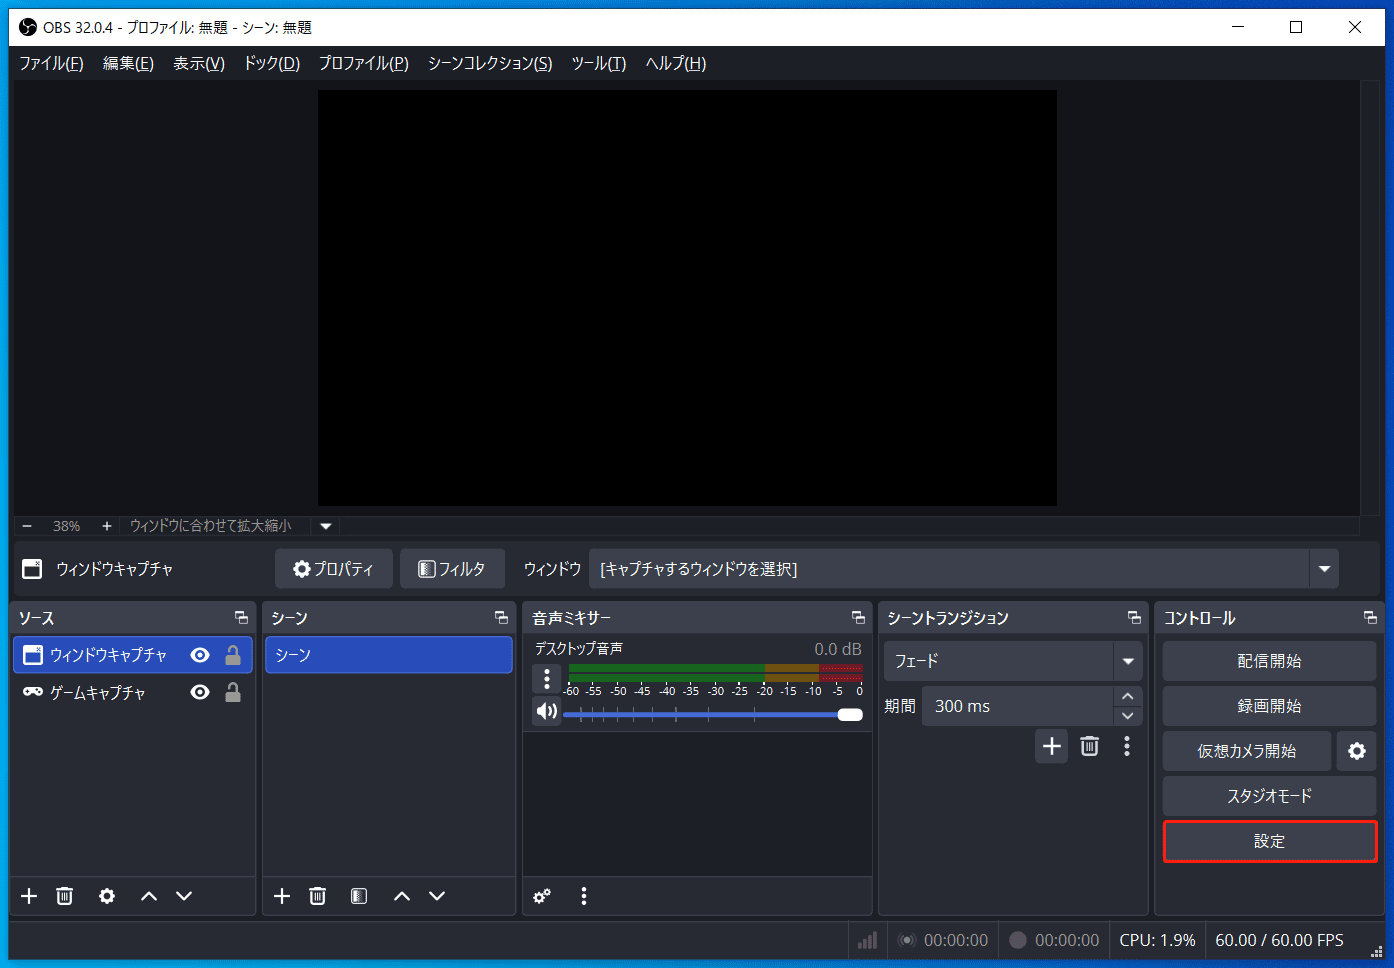The height and width of the screenshot is (968, 1394).
Task: Open the window selection dropdown arrow
Action: 1324,569
